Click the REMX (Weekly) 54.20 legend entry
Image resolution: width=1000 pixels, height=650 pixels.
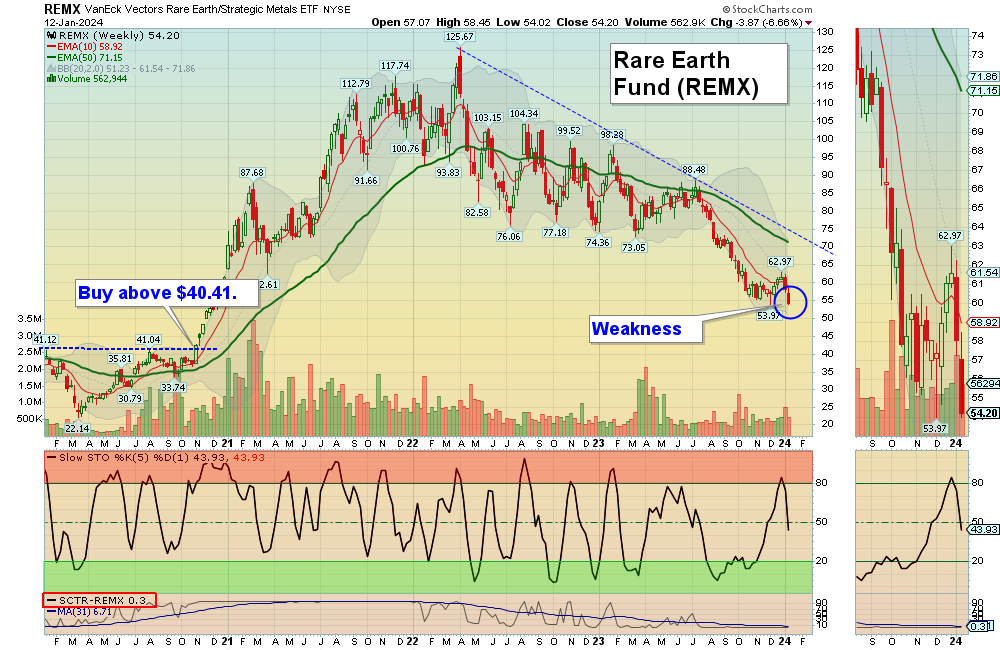coord(114,36)
